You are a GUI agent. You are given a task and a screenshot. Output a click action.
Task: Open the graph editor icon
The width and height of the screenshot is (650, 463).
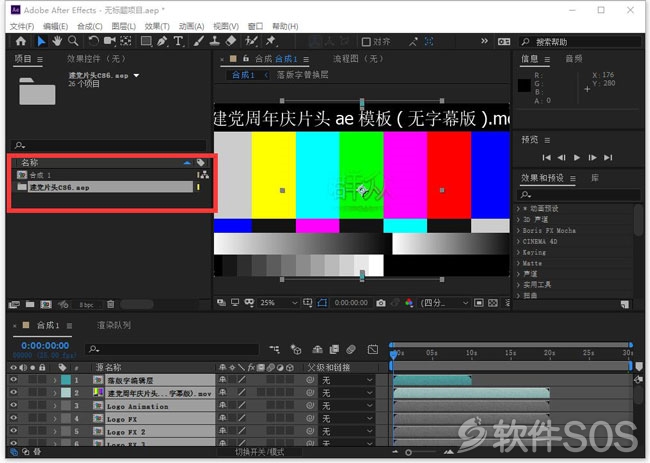point(373,349)
